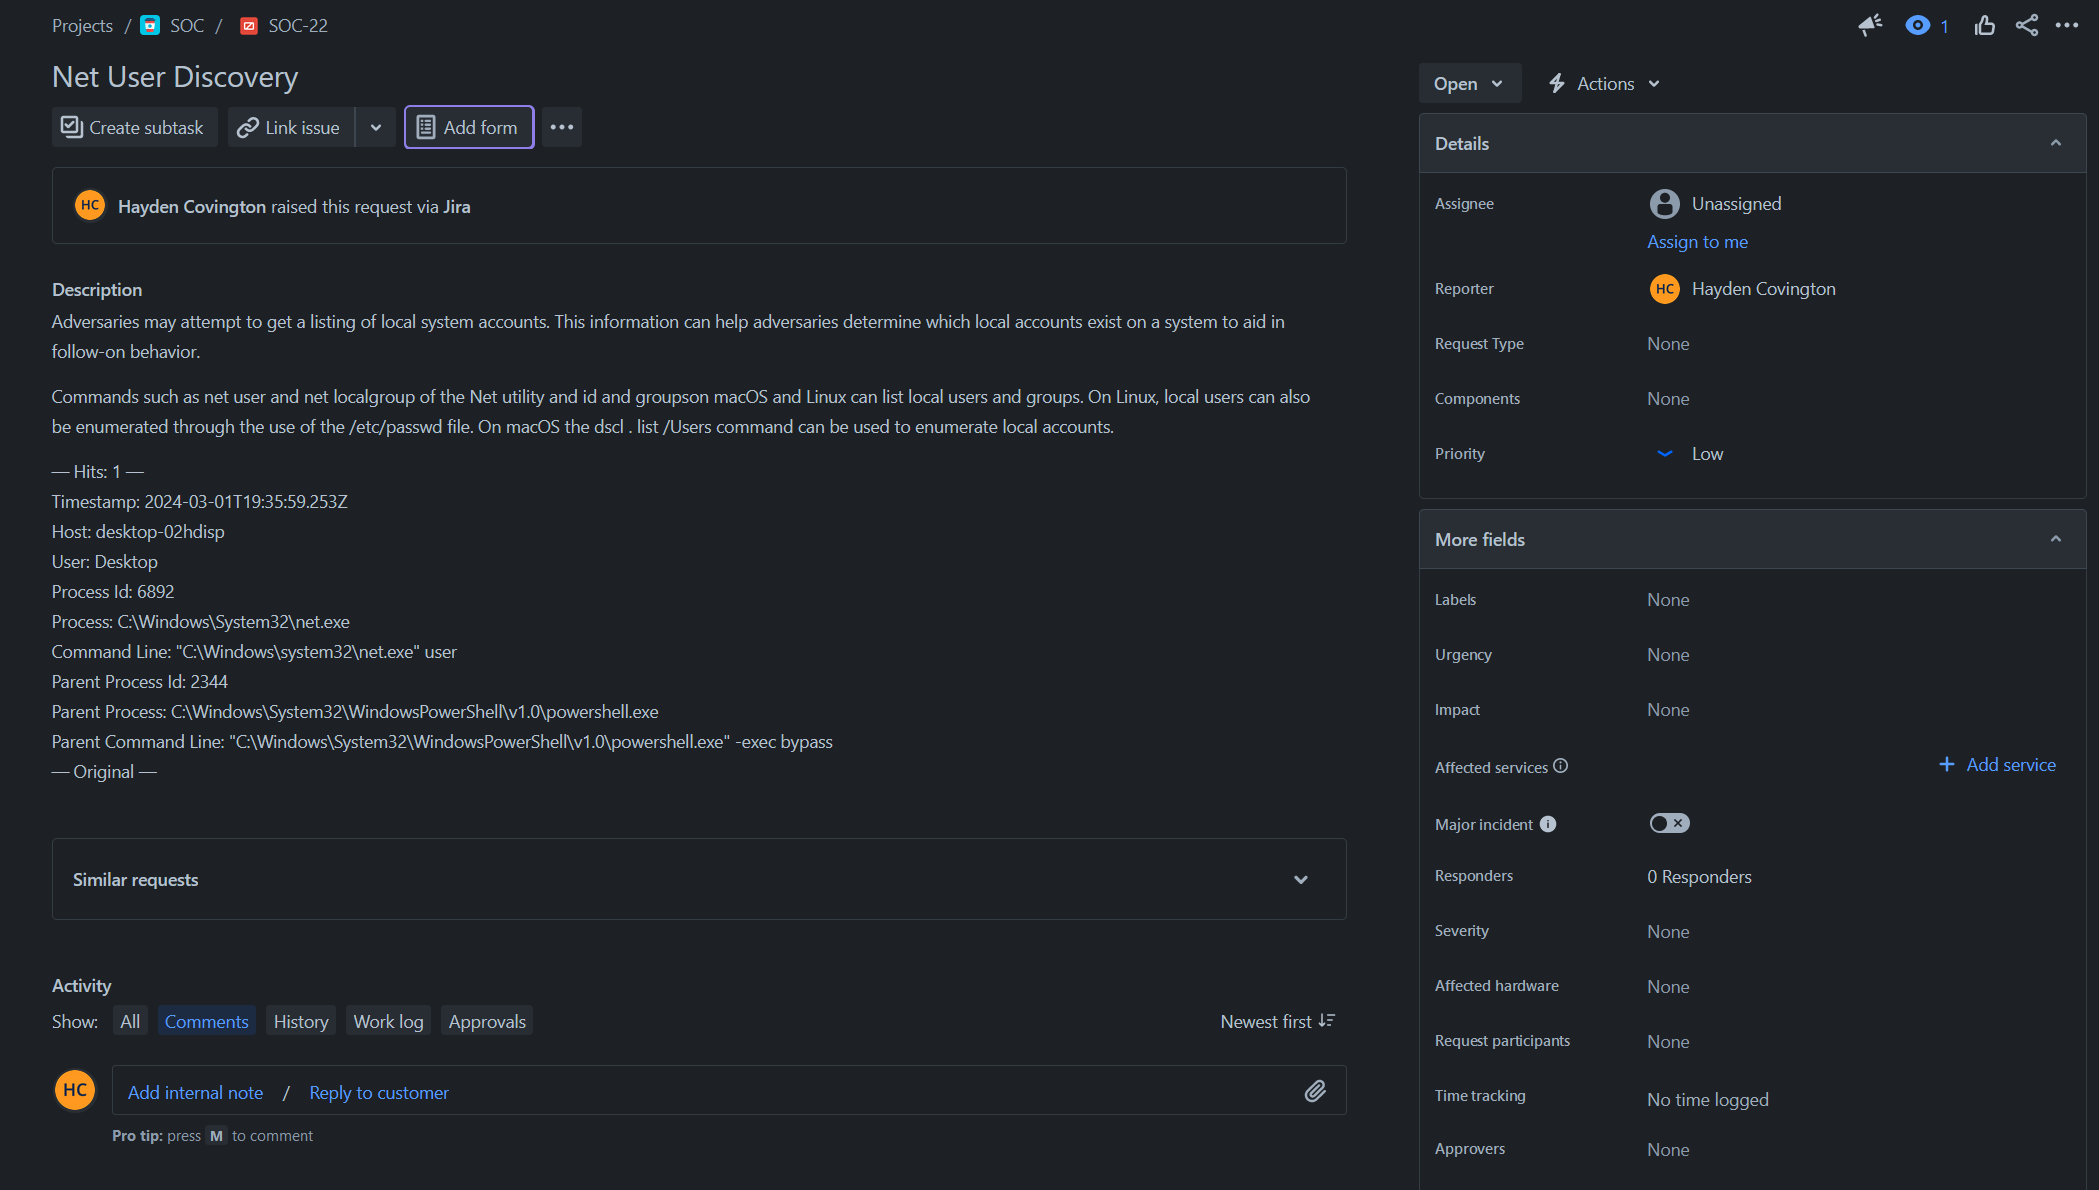Click the attachment paperclip icon
Viewport: 2099px width, 1190px height.
click(x=1315, y=1091)
